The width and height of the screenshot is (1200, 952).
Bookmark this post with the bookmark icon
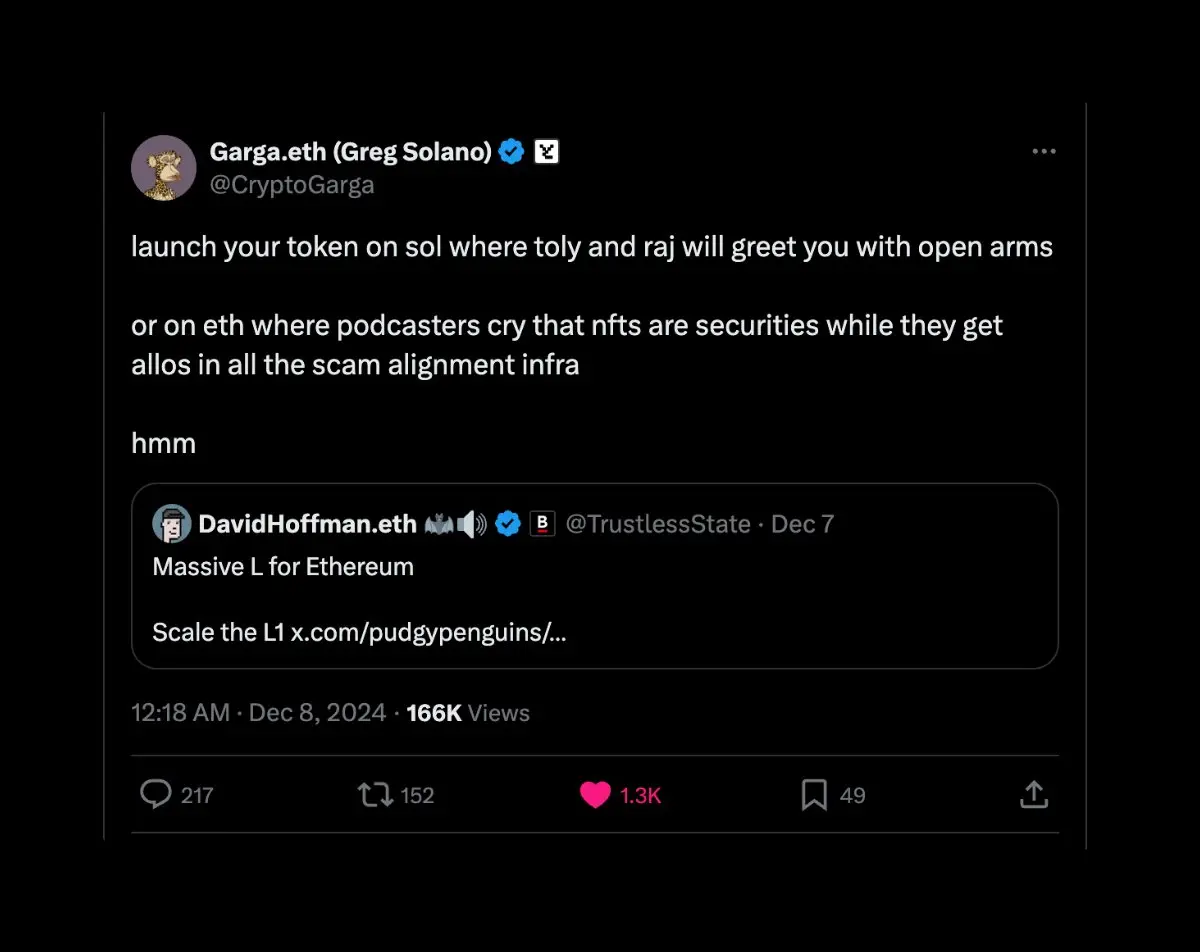(x=814, y=795)
